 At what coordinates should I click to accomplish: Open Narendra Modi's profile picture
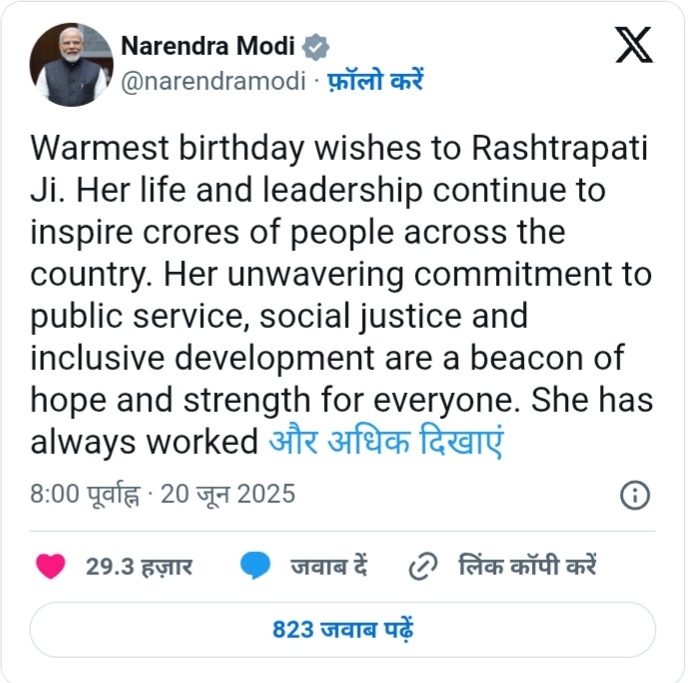[71, 65]
